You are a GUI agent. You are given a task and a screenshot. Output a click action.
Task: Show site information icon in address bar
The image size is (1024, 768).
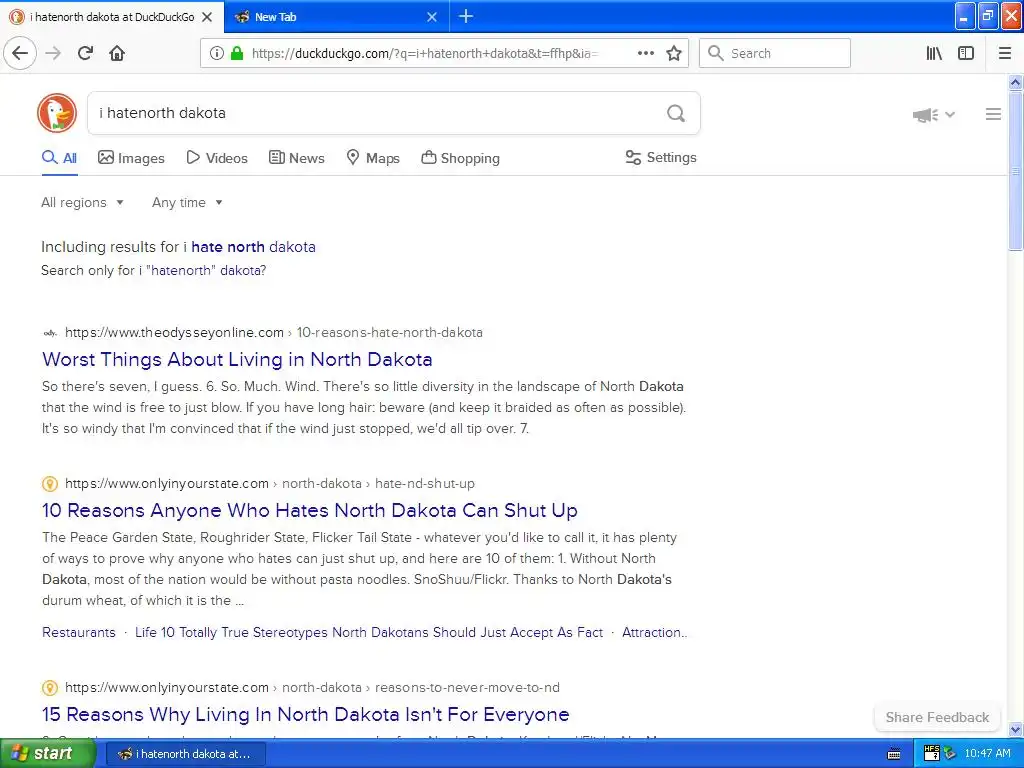point(217,53)
